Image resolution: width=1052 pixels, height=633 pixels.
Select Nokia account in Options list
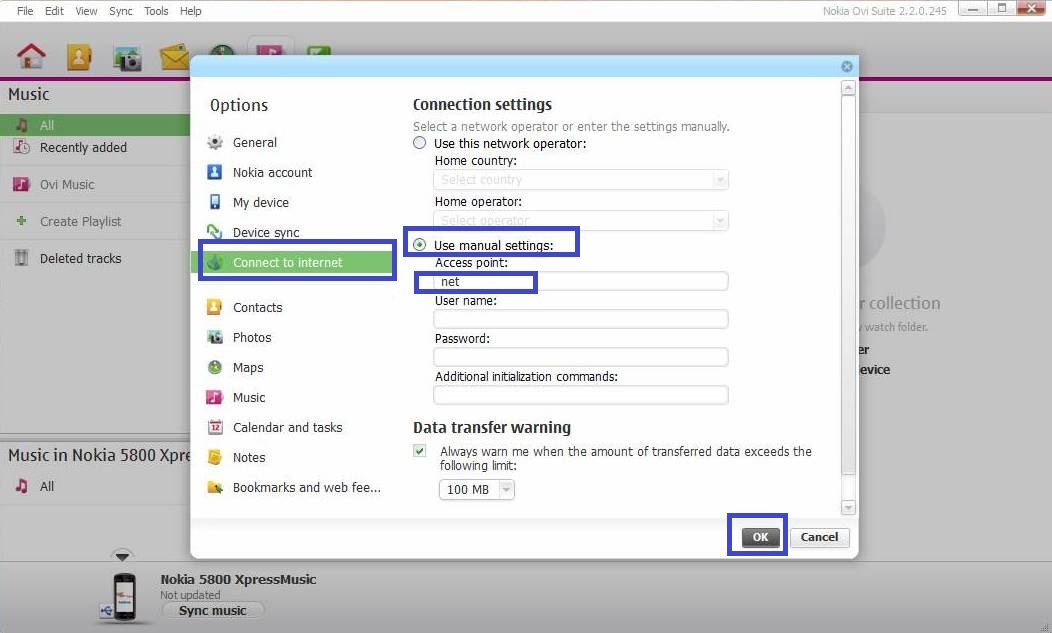click(x=272, y=173)
